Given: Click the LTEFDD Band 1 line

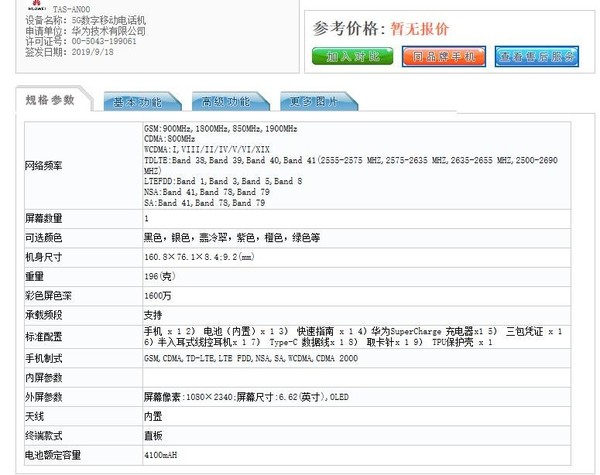Looking at the screenshot, I should coord(223,181).
